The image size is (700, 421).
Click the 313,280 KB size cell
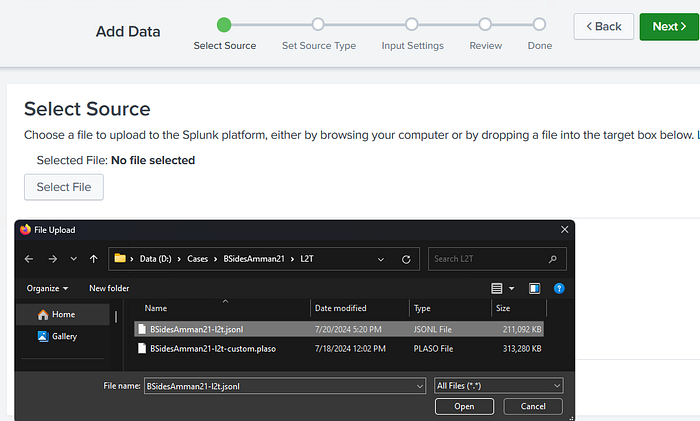522,349
